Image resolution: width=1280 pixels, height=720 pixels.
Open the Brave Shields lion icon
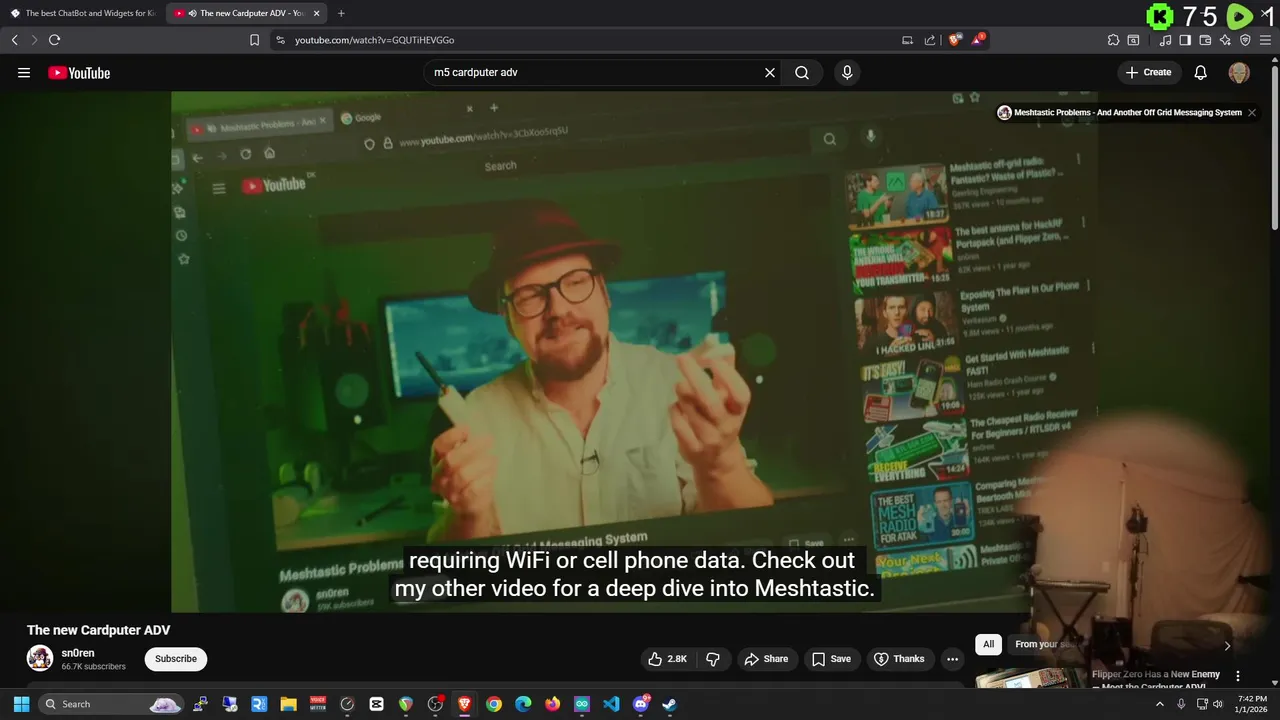(955, 40)
